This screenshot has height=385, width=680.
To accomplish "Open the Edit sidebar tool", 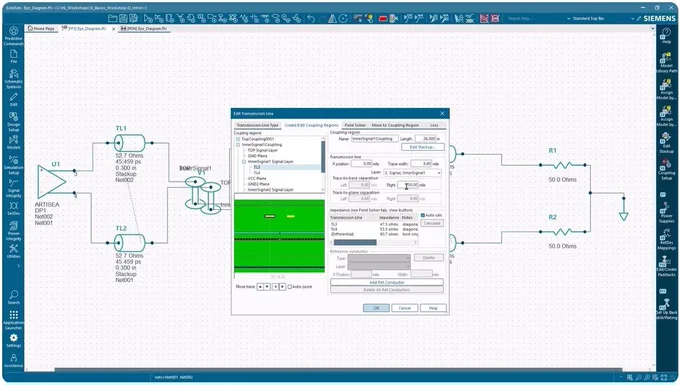I will [13, 99].
